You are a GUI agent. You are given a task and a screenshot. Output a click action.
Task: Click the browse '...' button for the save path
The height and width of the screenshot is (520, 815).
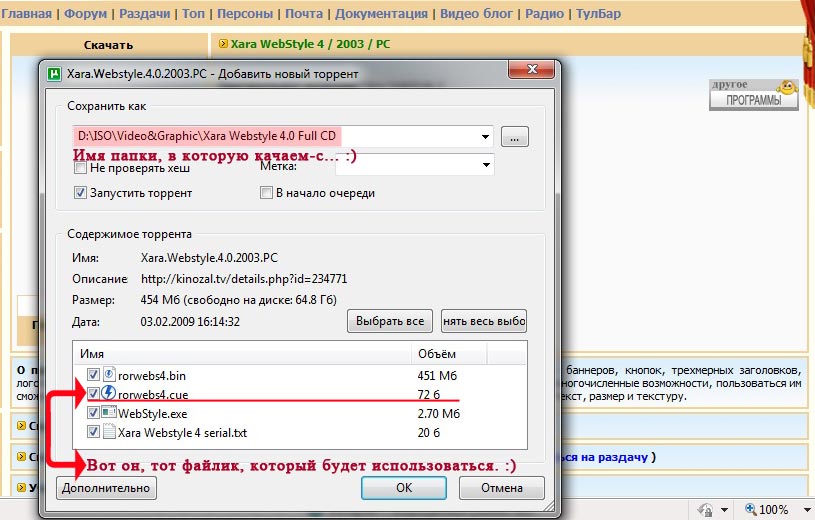click(x=515, y=137)
